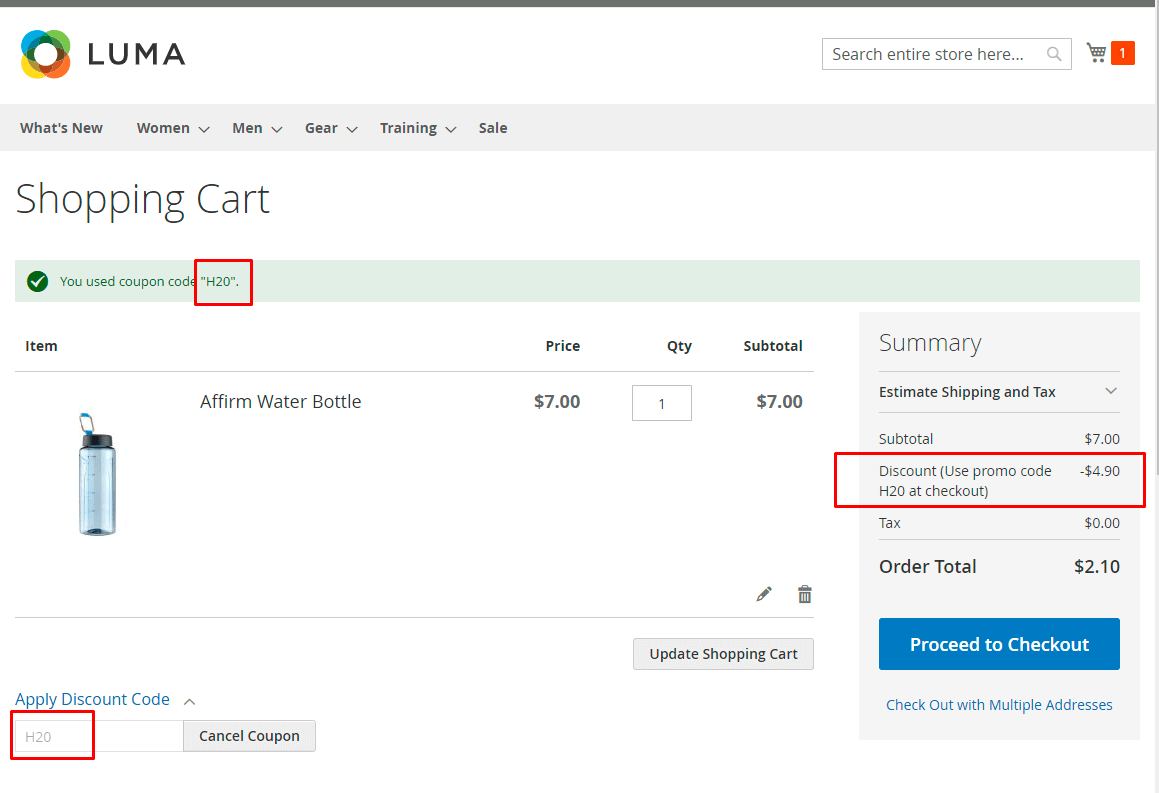The height and width of the screenshot is (793, 1159).
Task: Collapse the Apply Discount Code section
Action: [x=92, y=699]
